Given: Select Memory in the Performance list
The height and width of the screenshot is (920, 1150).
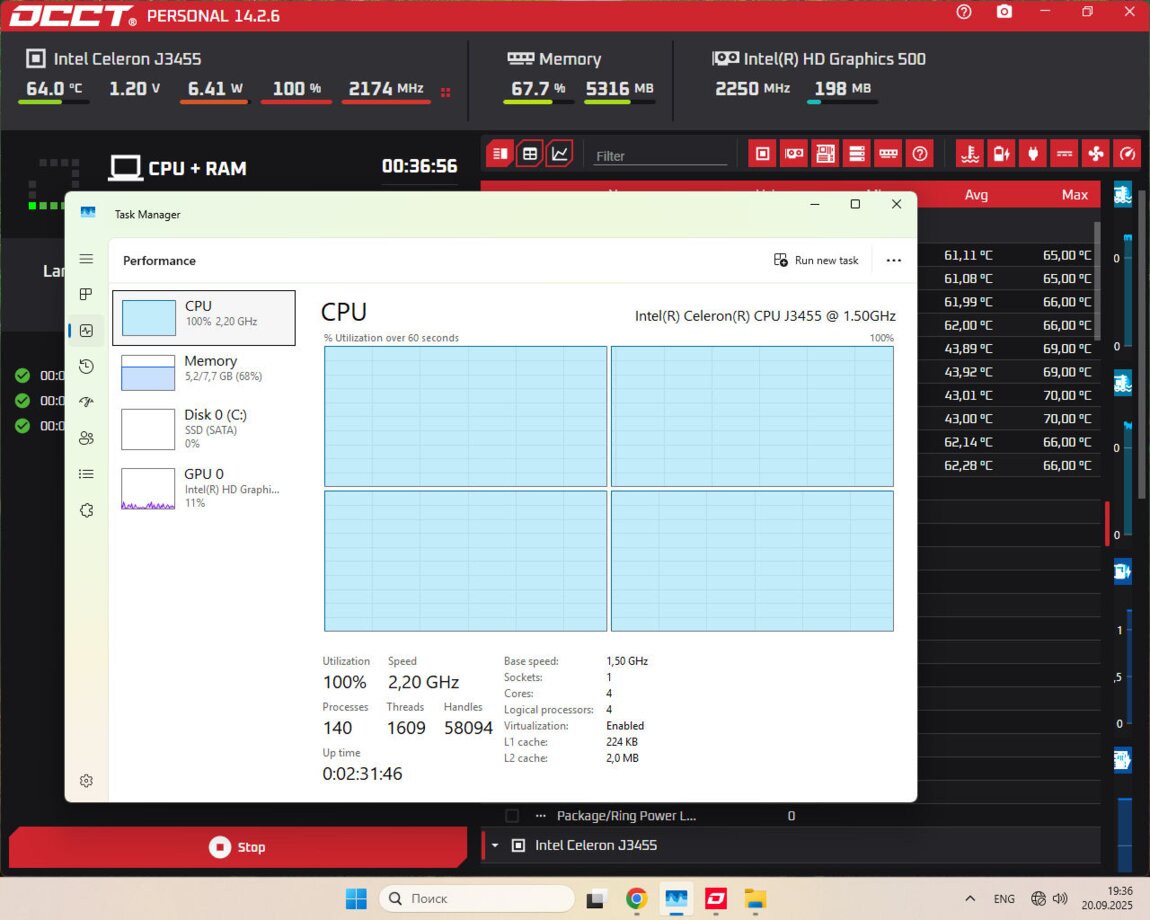Looking at the screenshot, I should click(x=204, y=371).
